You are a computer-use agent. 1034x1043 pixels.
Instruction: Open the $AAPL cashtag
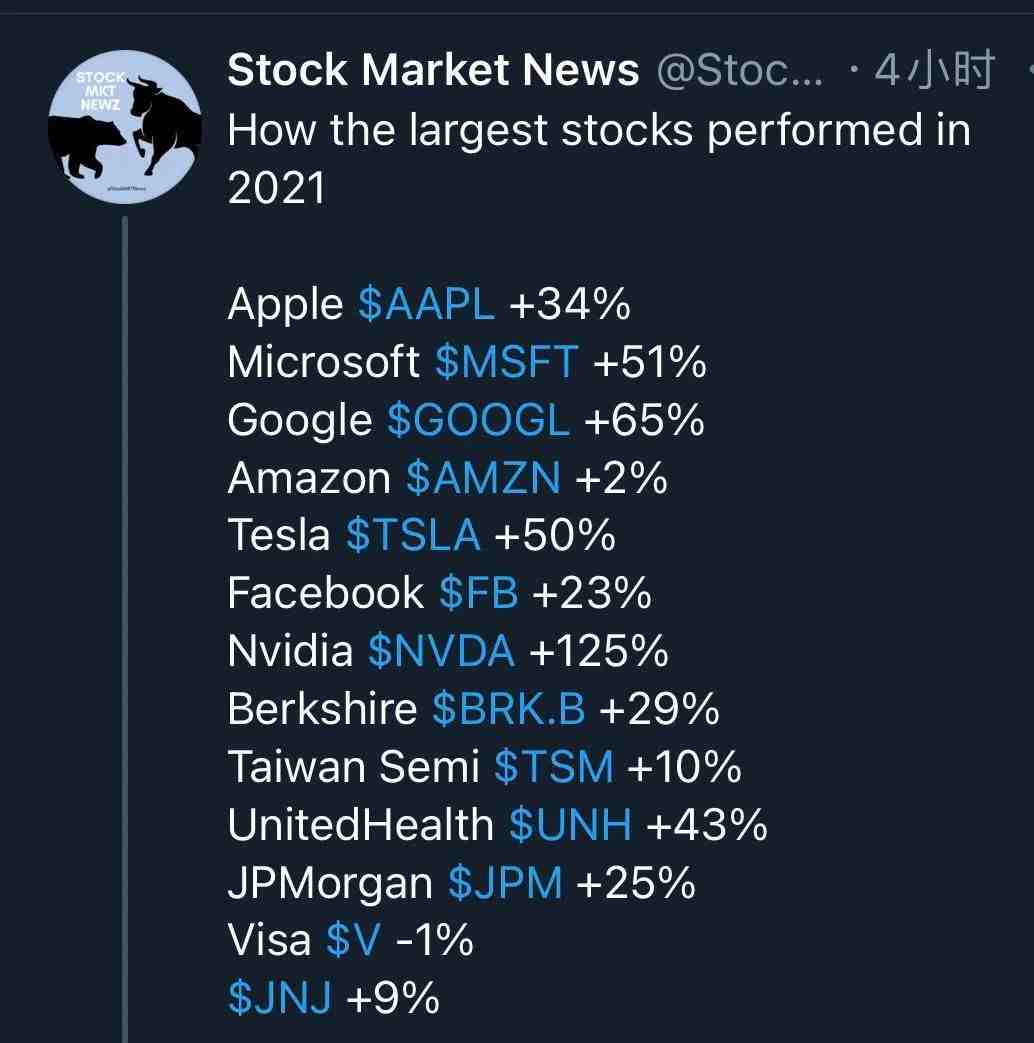pyautogui.click(x=427, y=305)
